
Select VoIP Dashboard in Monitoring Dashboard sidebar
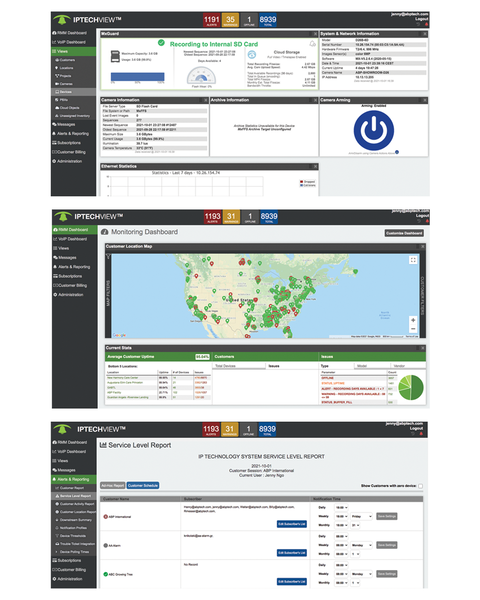pos(75,239)
